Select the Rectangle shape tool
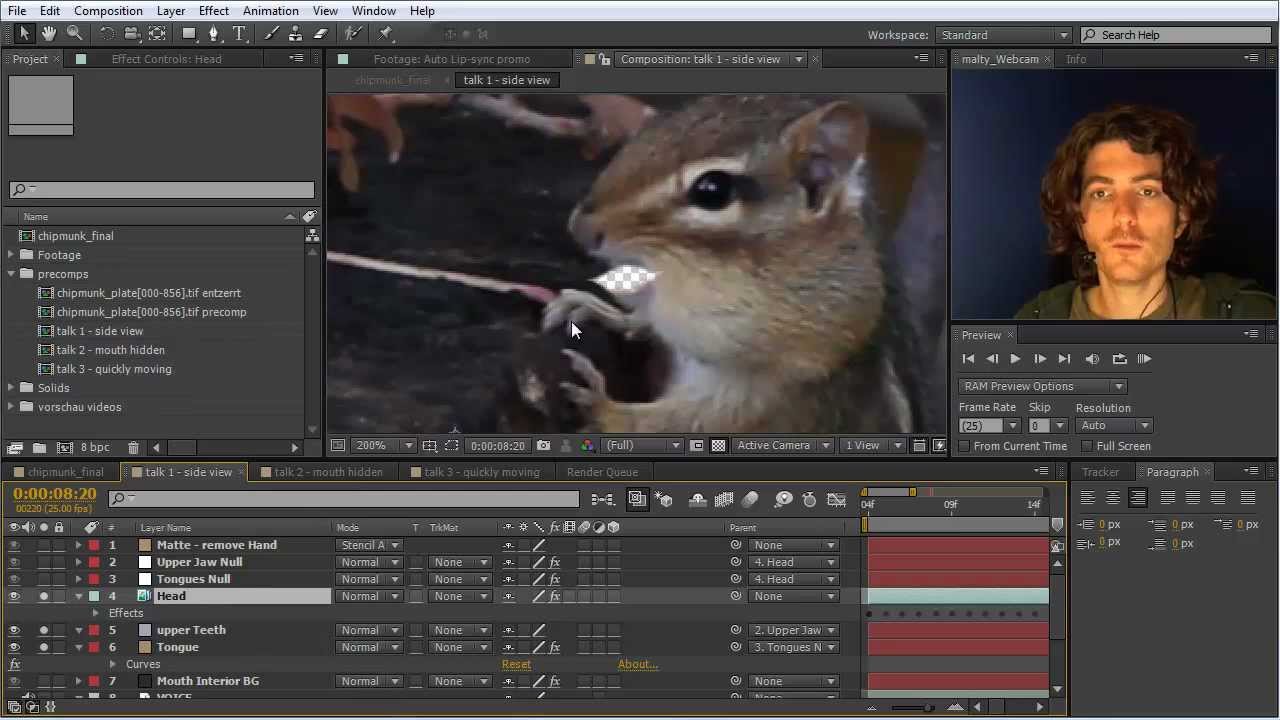The image size is (1280, 720). tap(188, 34)
